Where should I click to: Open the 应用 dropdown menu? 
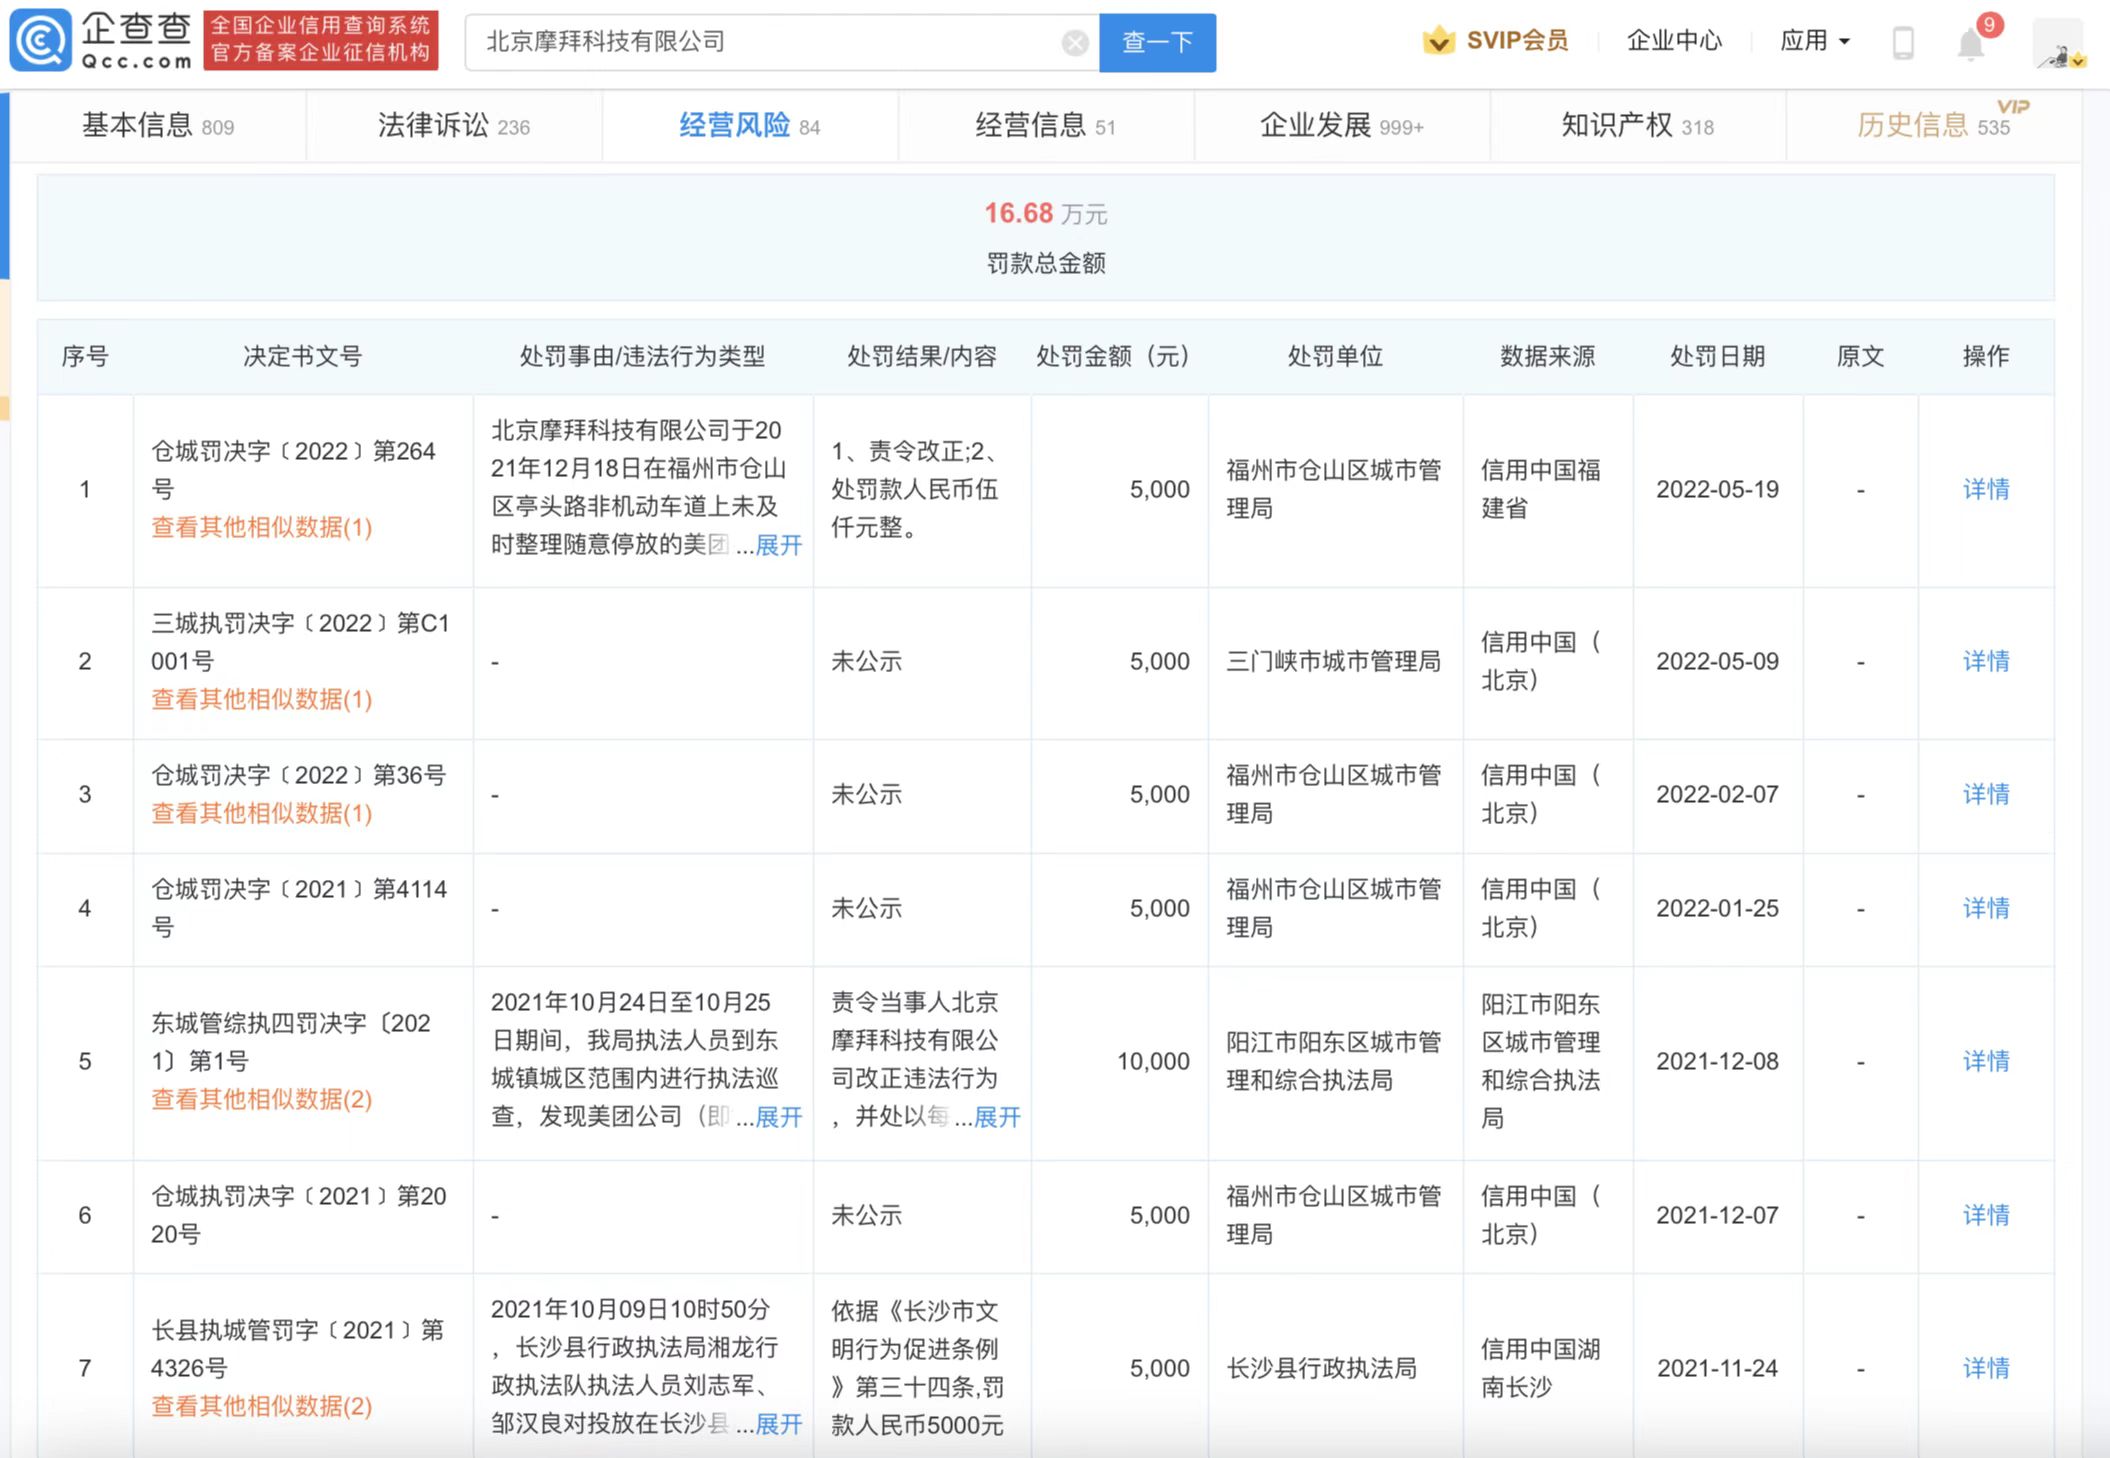point(1814,41)
